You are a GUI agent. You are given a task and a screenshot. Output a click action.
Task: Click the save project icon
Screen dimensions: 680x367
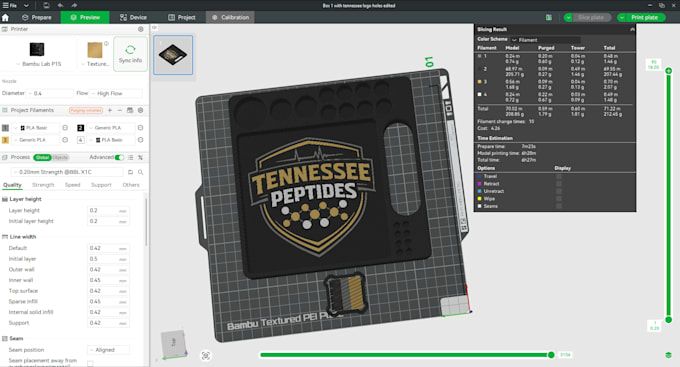click(x=46, y=6)
